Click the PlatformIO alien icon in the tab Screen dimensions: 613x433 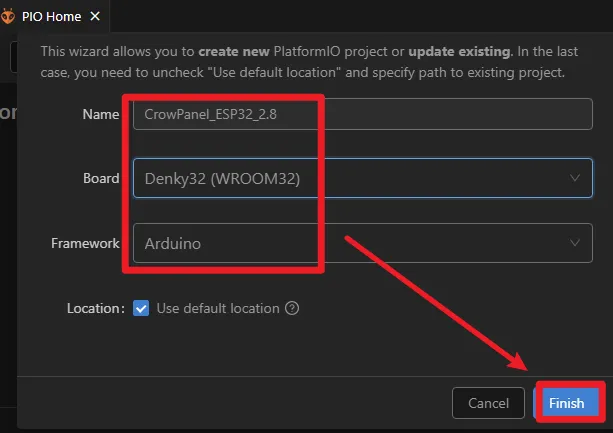click(9, 16)
